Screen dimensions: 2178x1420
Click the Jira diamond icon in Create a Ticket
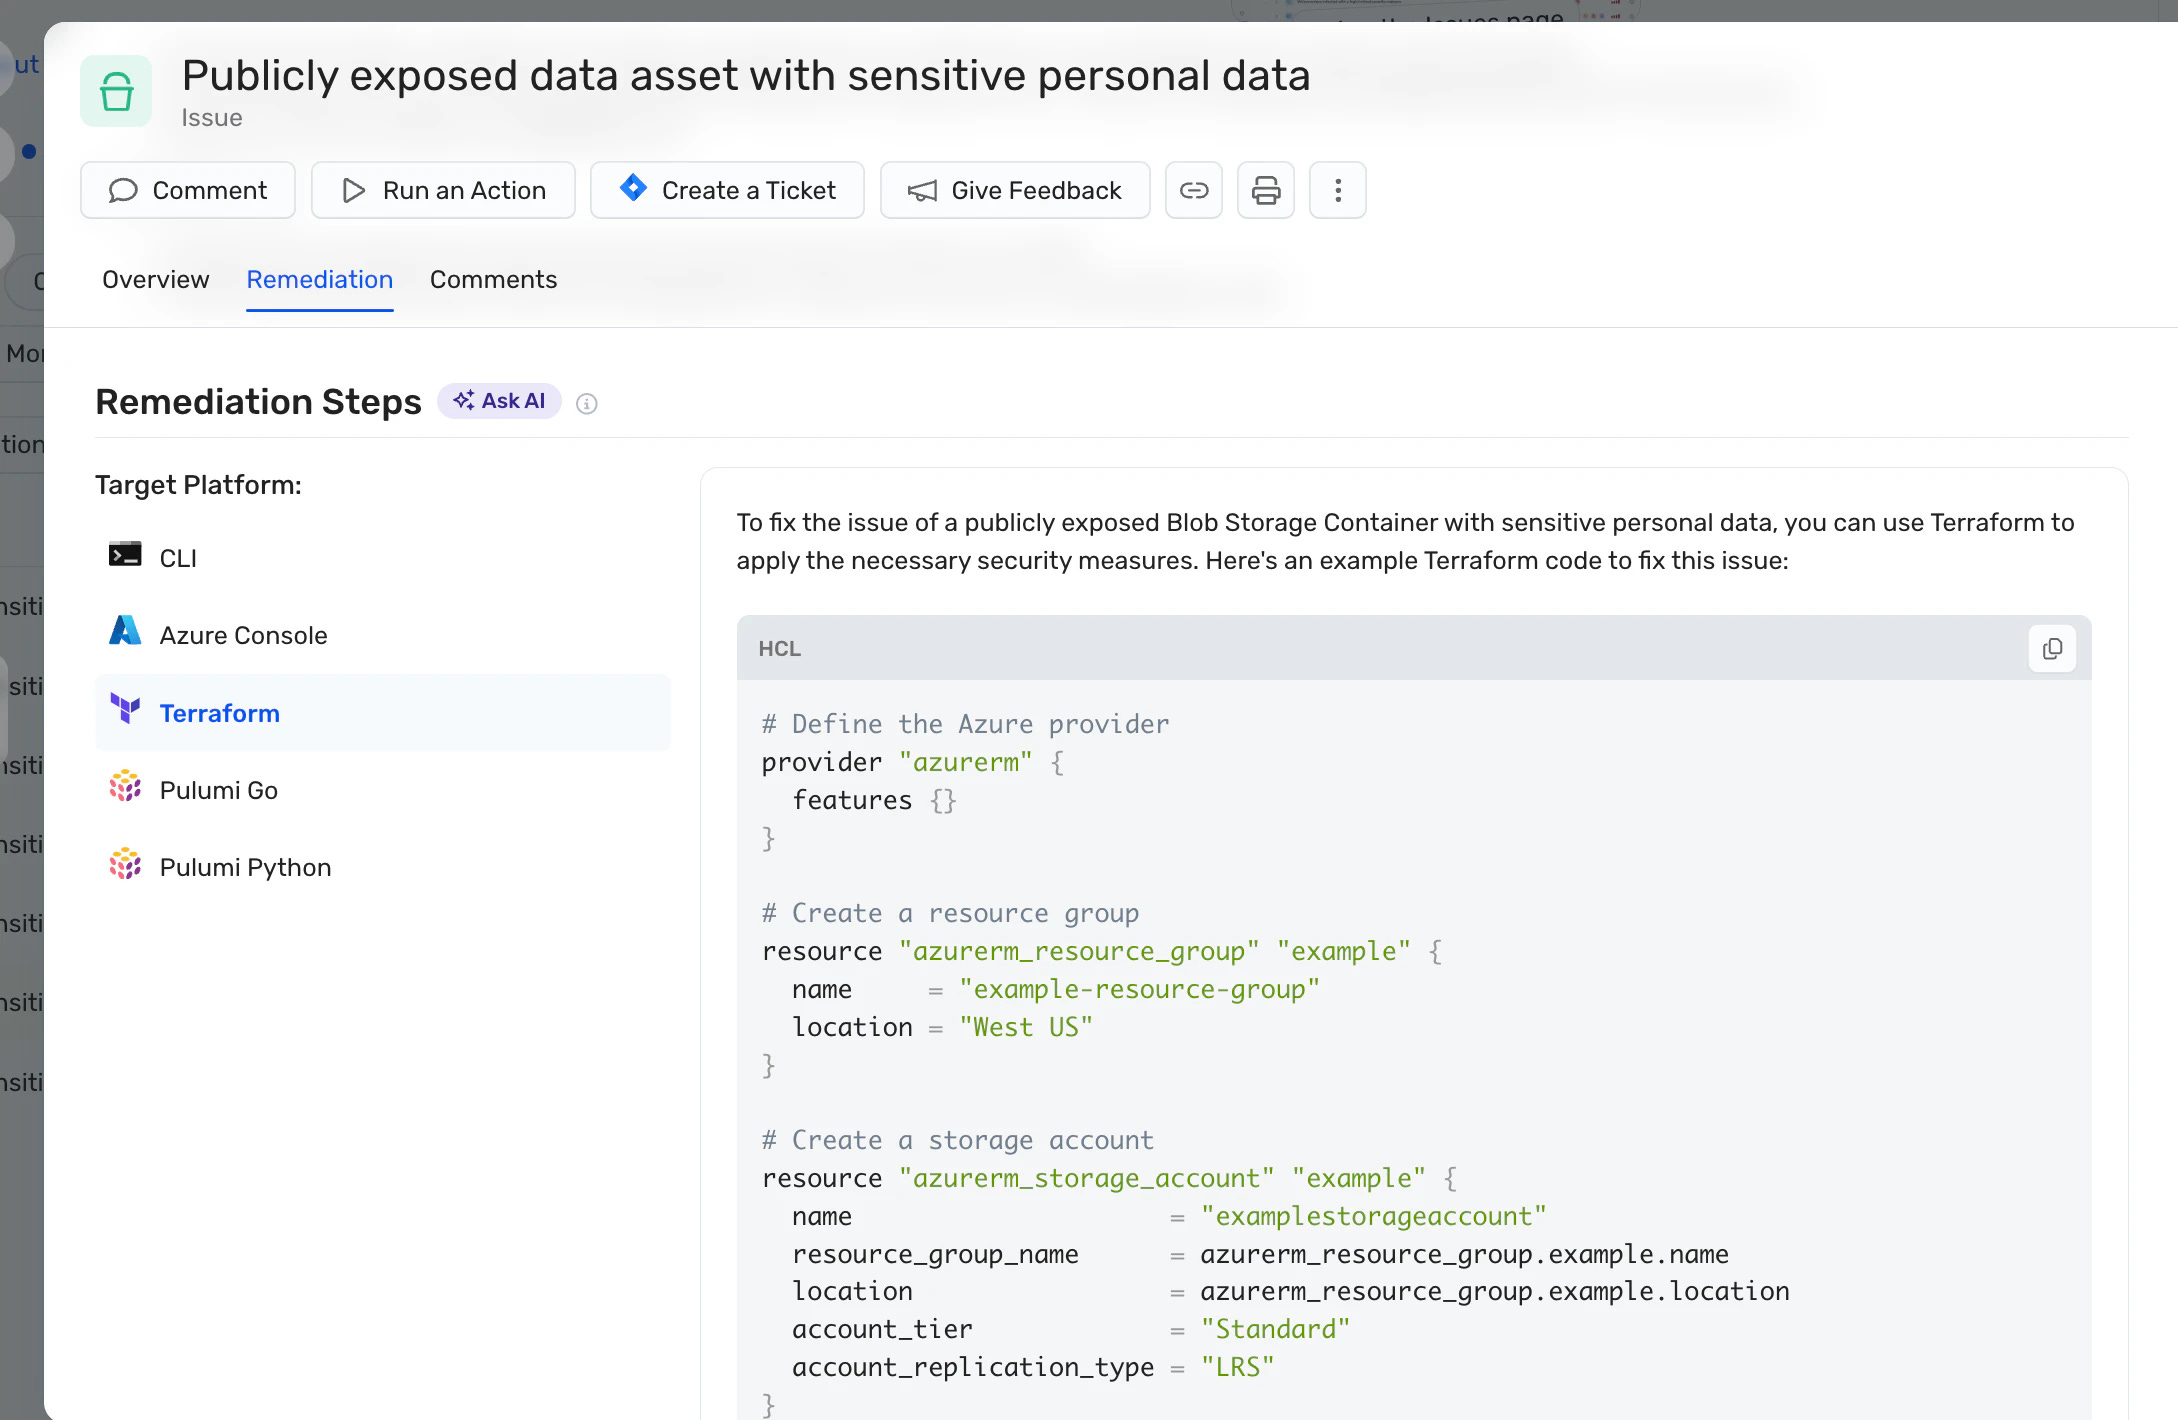[633, 187]
